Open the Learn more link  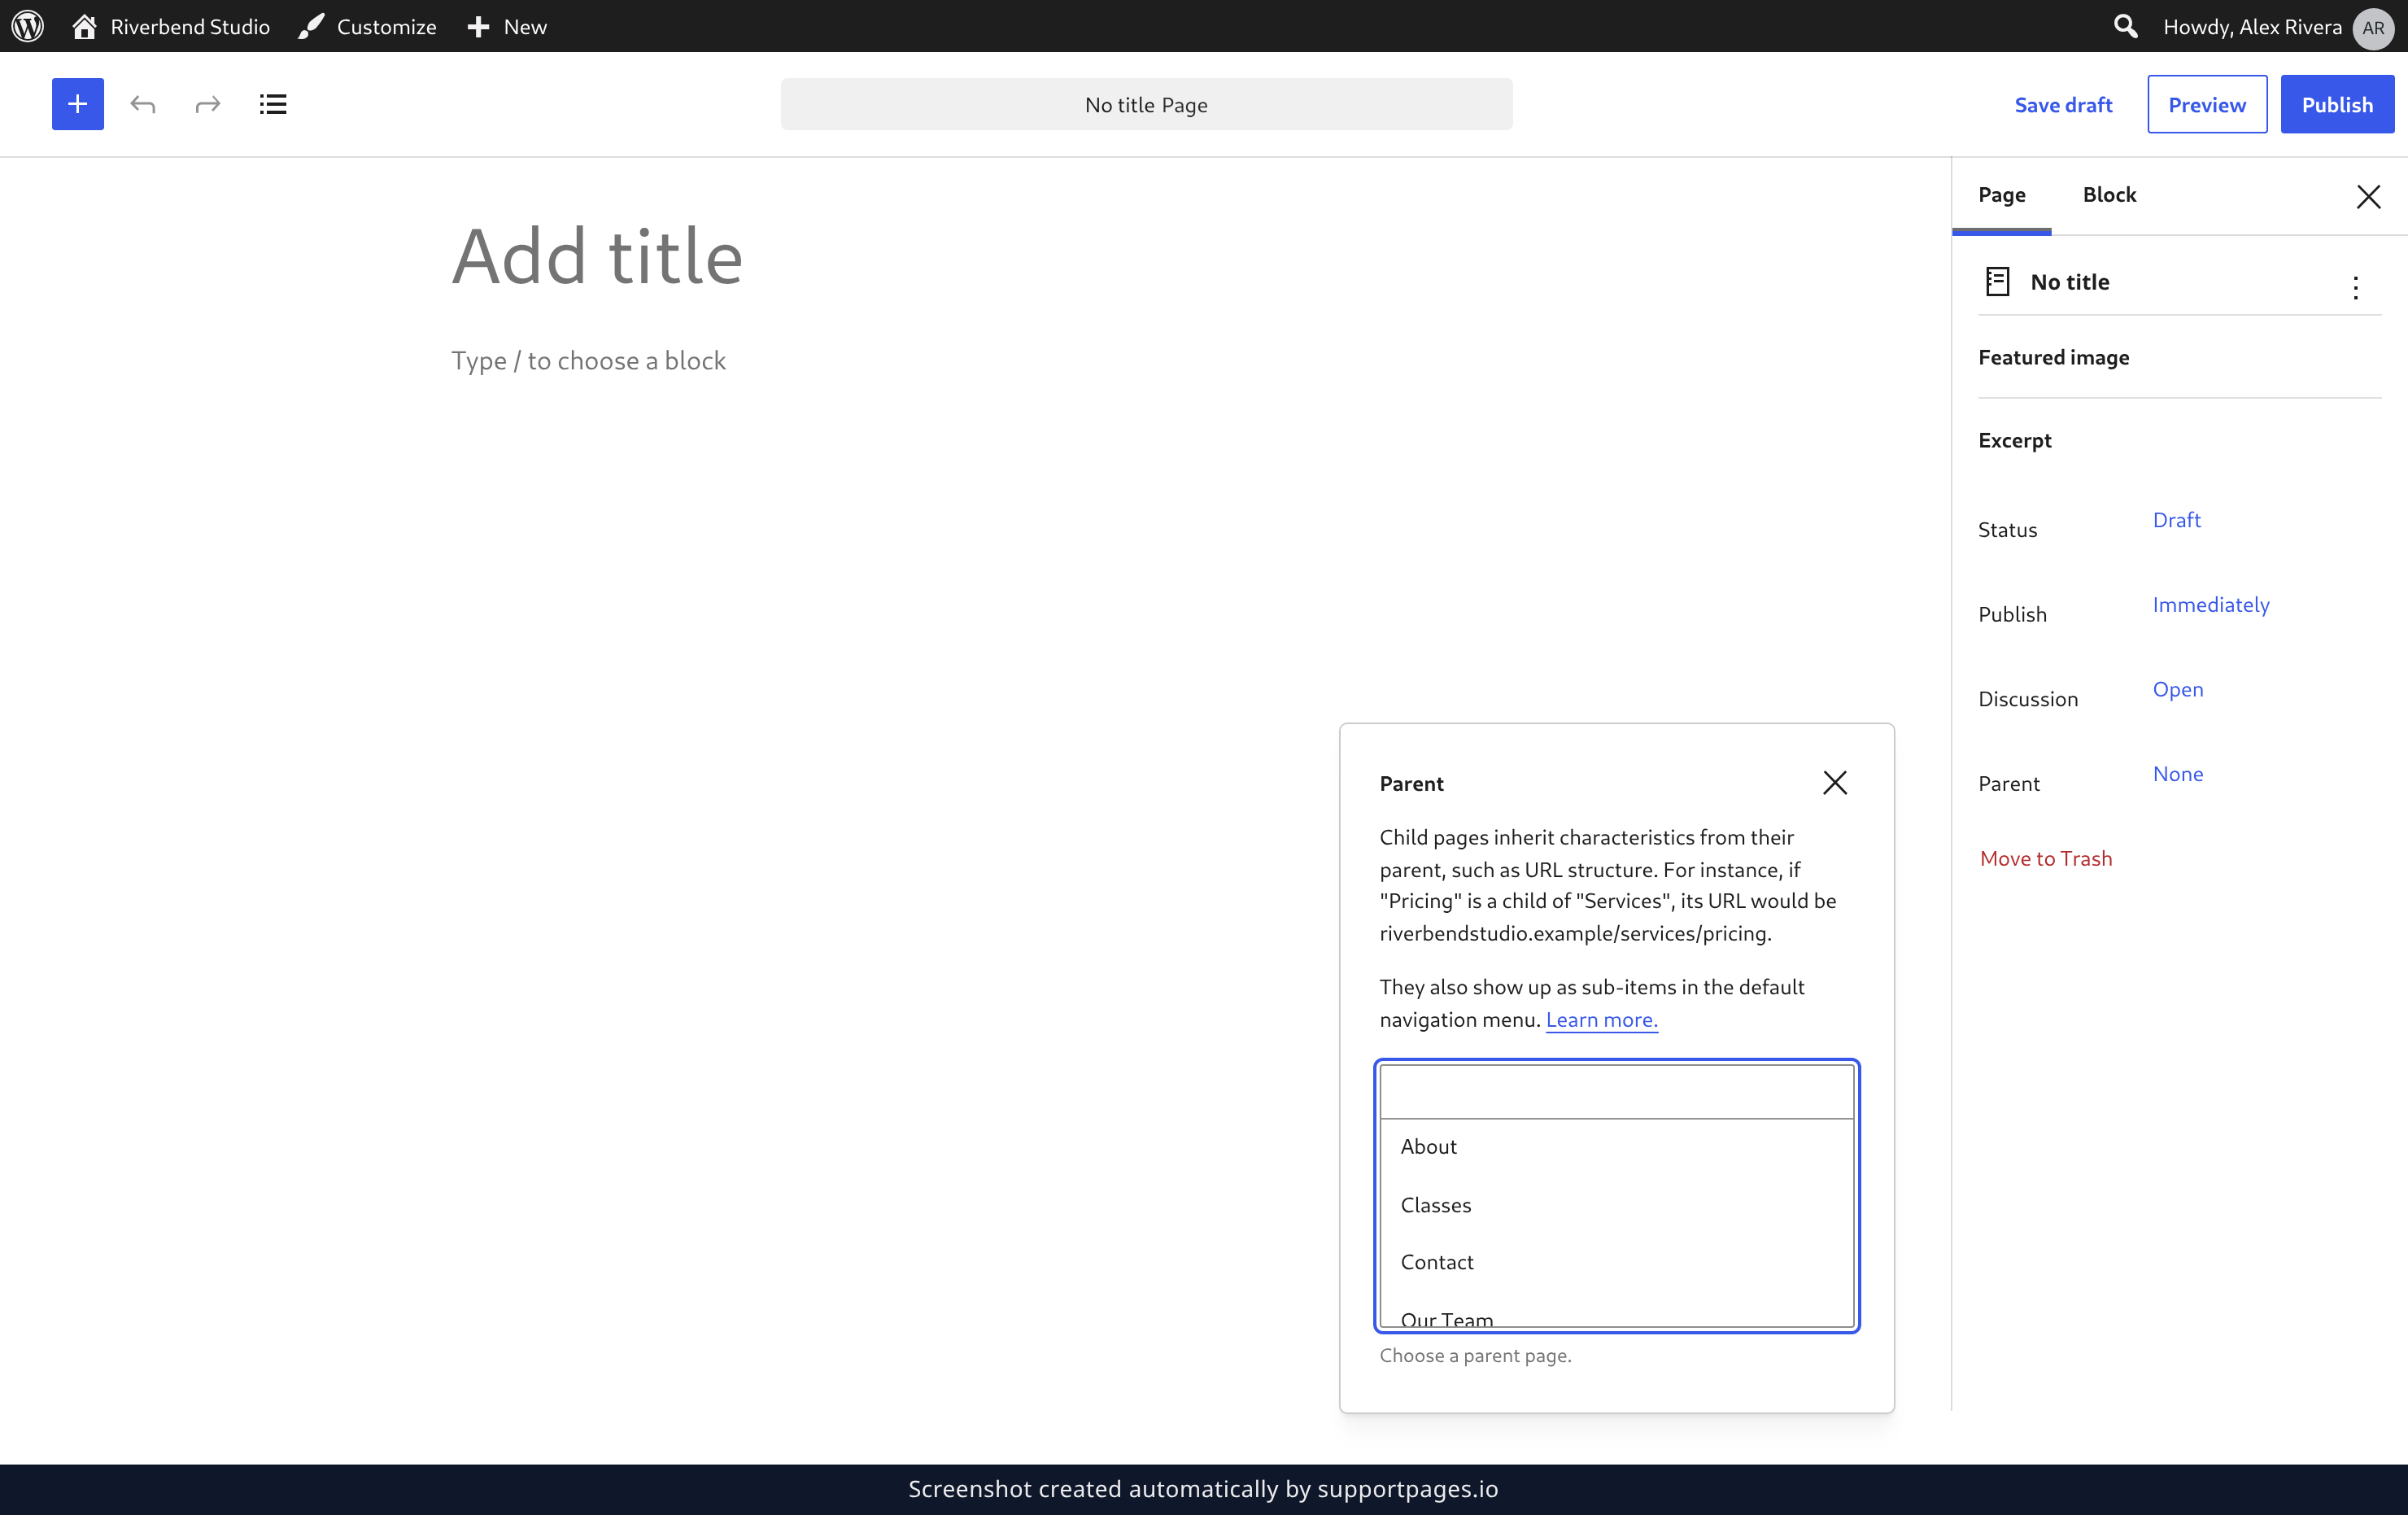tap(1601, 1019)
